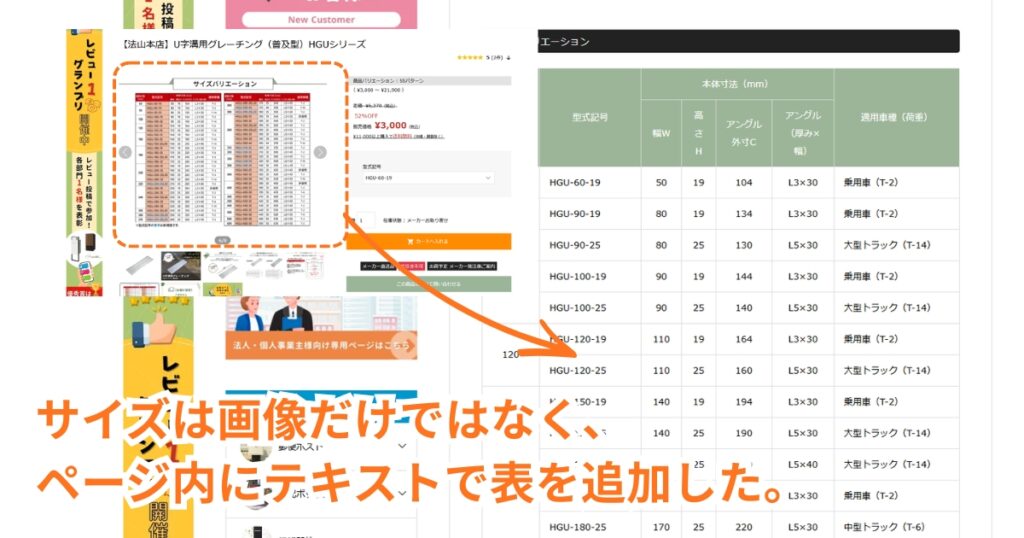The image size is (1024, 538).
Task: Click the quantity input field showing 1
Action: [x=364, y=221]
